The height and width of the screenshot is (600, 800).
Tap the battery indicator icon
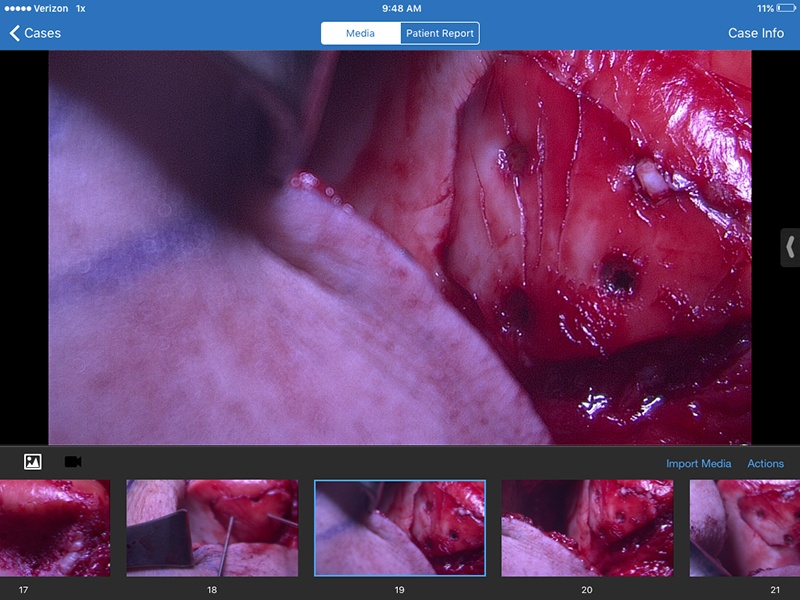(786, 8)
